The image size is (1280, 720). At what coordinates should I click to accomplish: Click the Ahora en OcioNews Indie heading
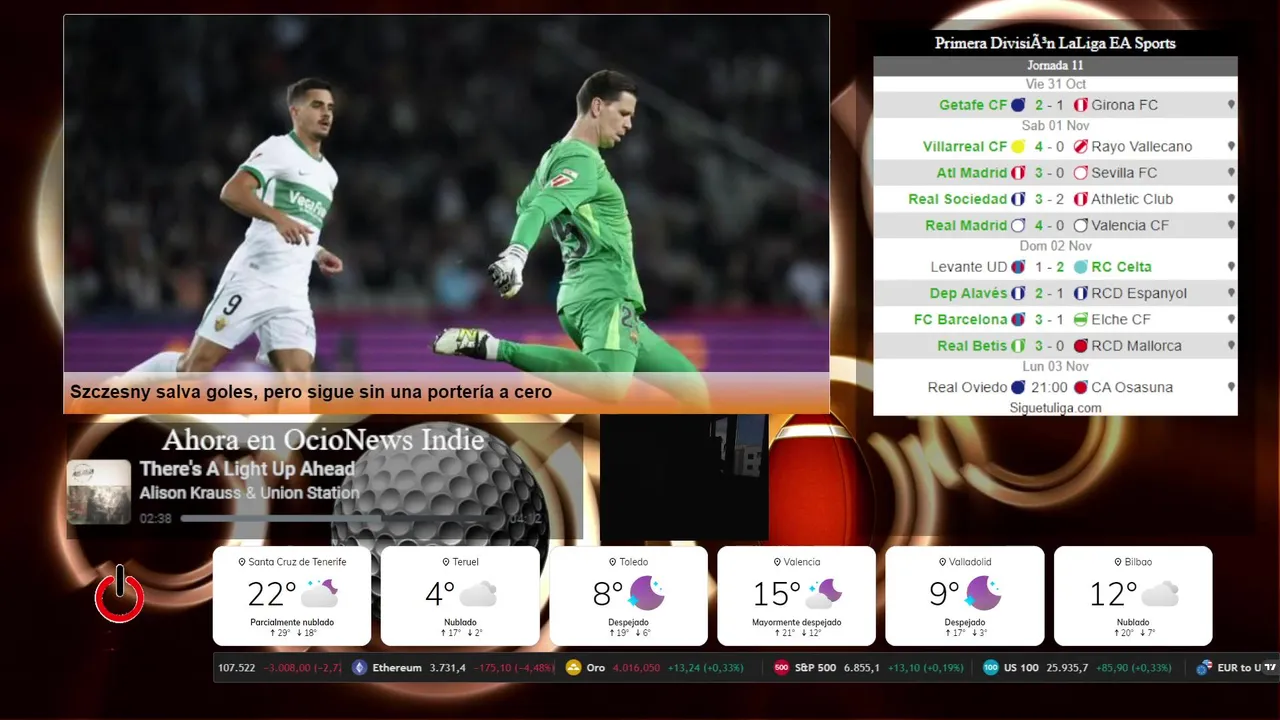pos(323,440)
